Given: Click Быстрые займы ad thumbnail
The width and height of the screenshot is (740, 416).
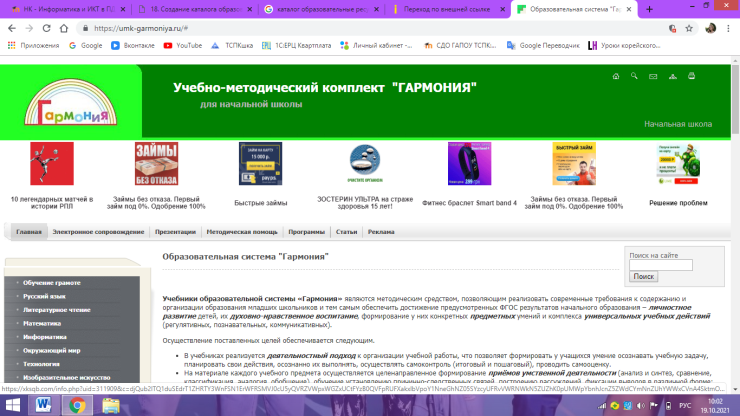Looking at the screenshot, I should [261, 163].
